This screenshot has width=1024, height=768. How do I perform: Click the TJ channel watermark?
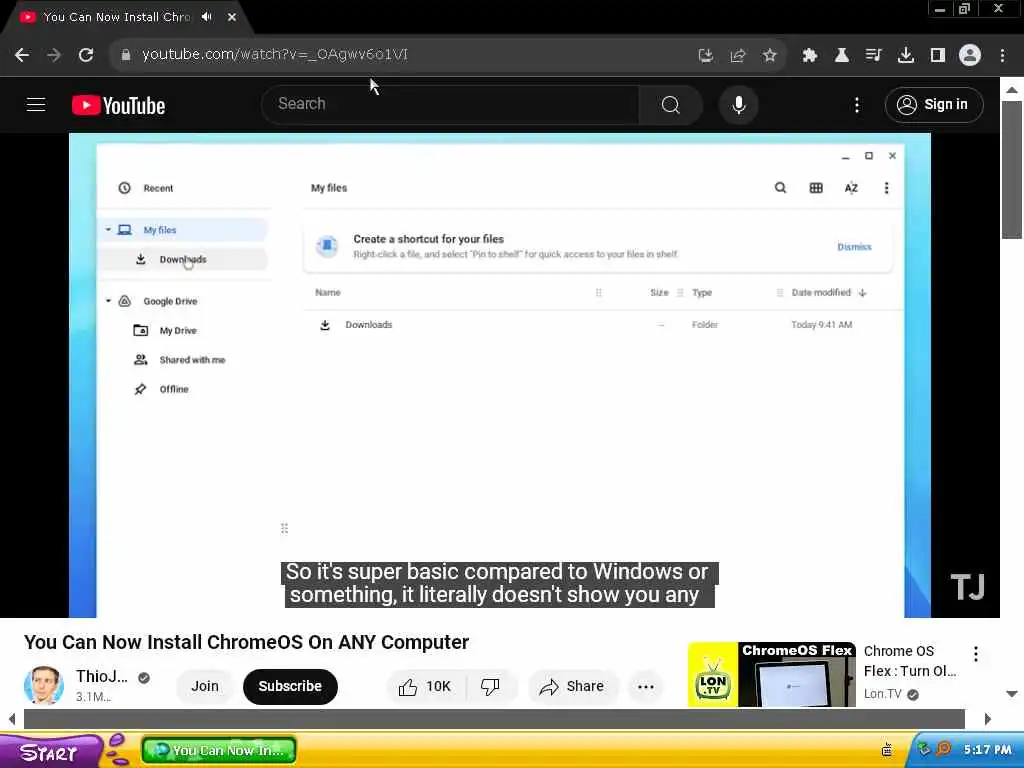pyautogui.click(x=967, y=586)
